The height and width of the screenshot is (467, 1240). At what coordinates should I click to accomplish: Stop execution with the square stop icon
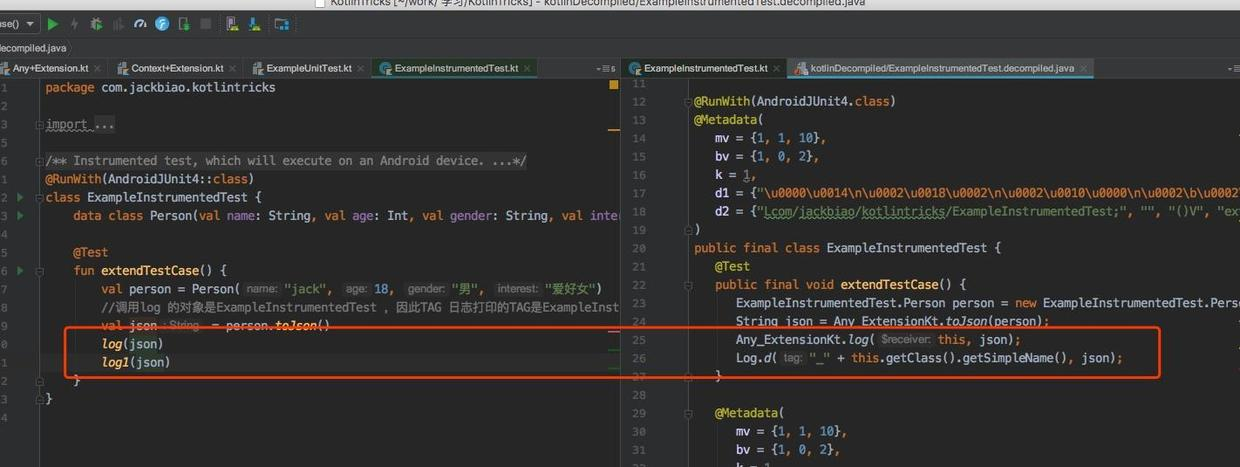(x=206, y=24)
